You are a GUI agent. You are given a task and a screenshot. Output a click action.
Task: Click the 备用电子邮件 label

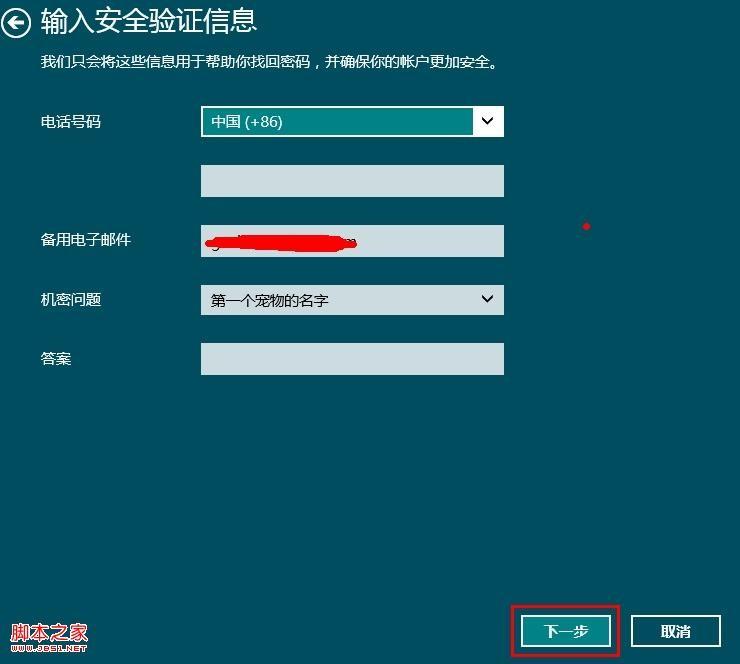pos(85,240)
